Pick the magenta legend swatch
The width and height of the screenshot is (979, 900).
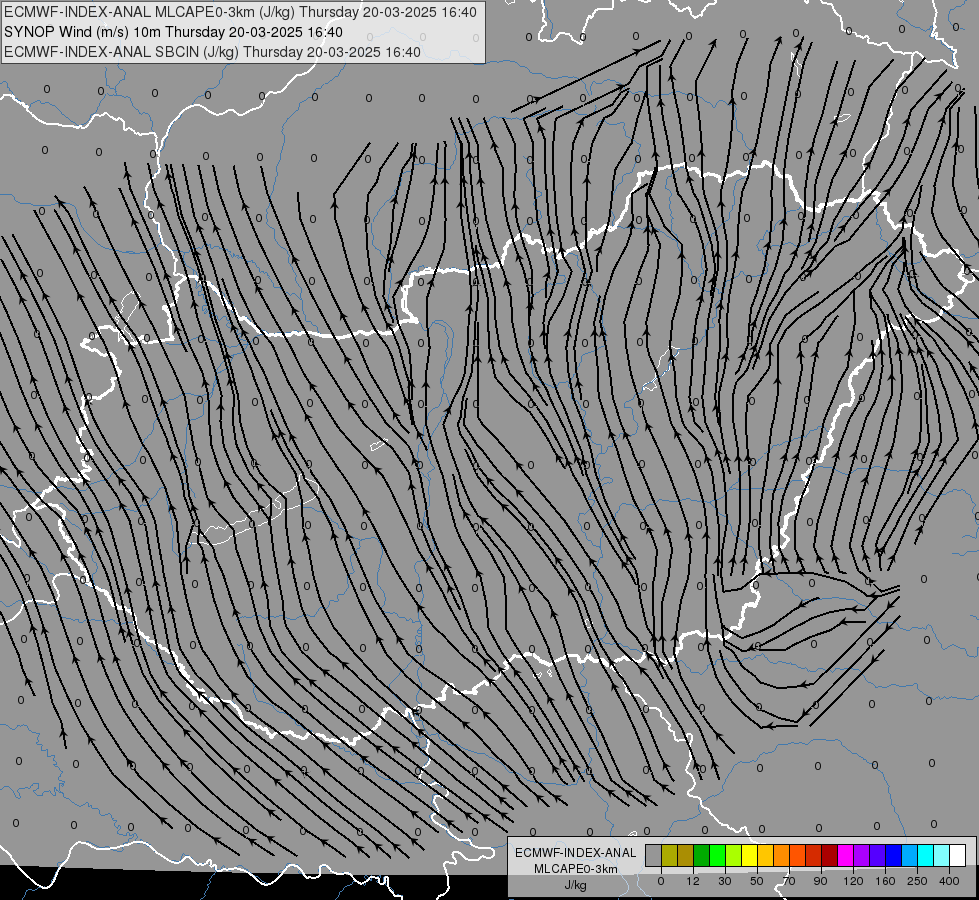click(845, 855)
